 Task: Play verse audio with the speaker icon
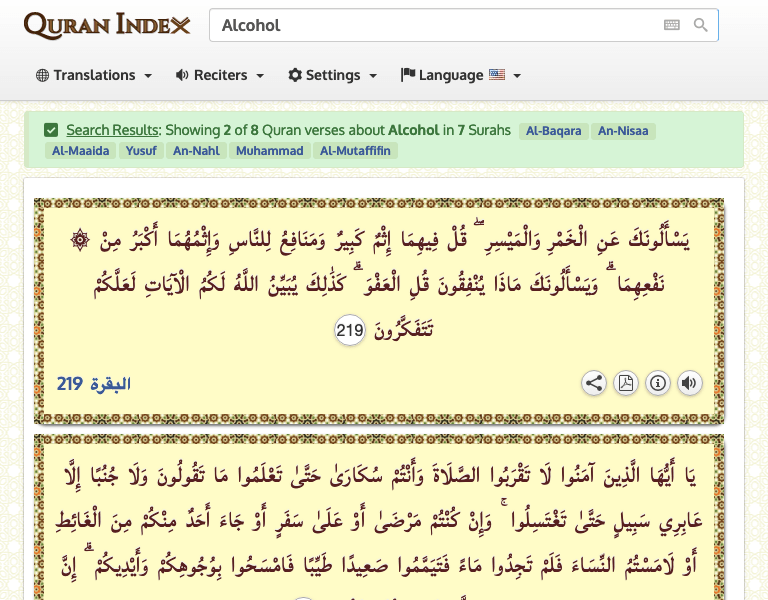tap(689, 383)
